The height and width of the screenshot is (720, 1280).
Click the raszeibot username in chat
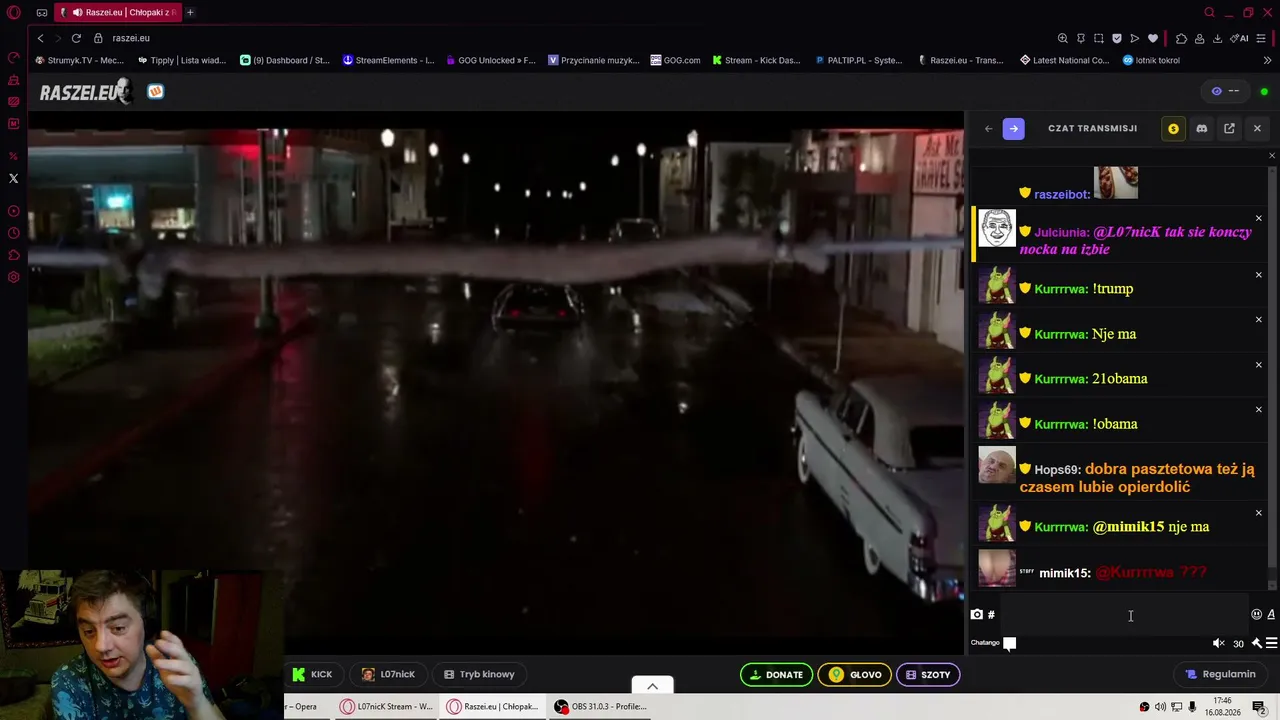tap(1061, 194)
